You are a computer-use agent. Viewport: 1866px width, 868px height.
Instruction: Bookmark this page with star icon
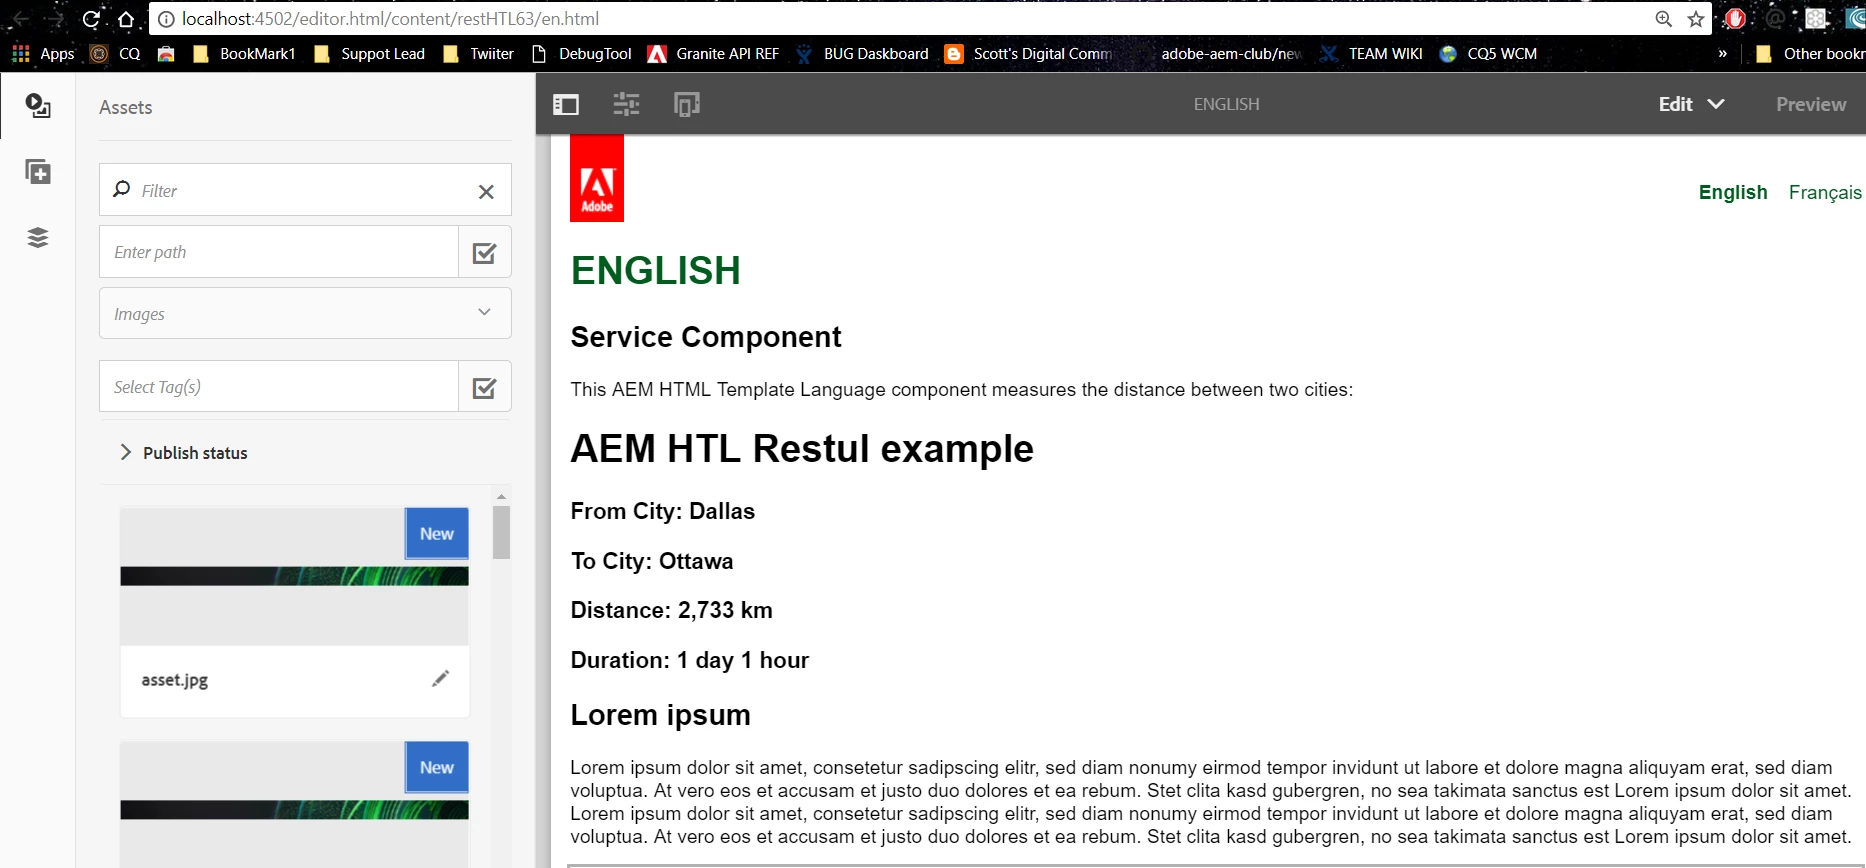(1696, 19)
